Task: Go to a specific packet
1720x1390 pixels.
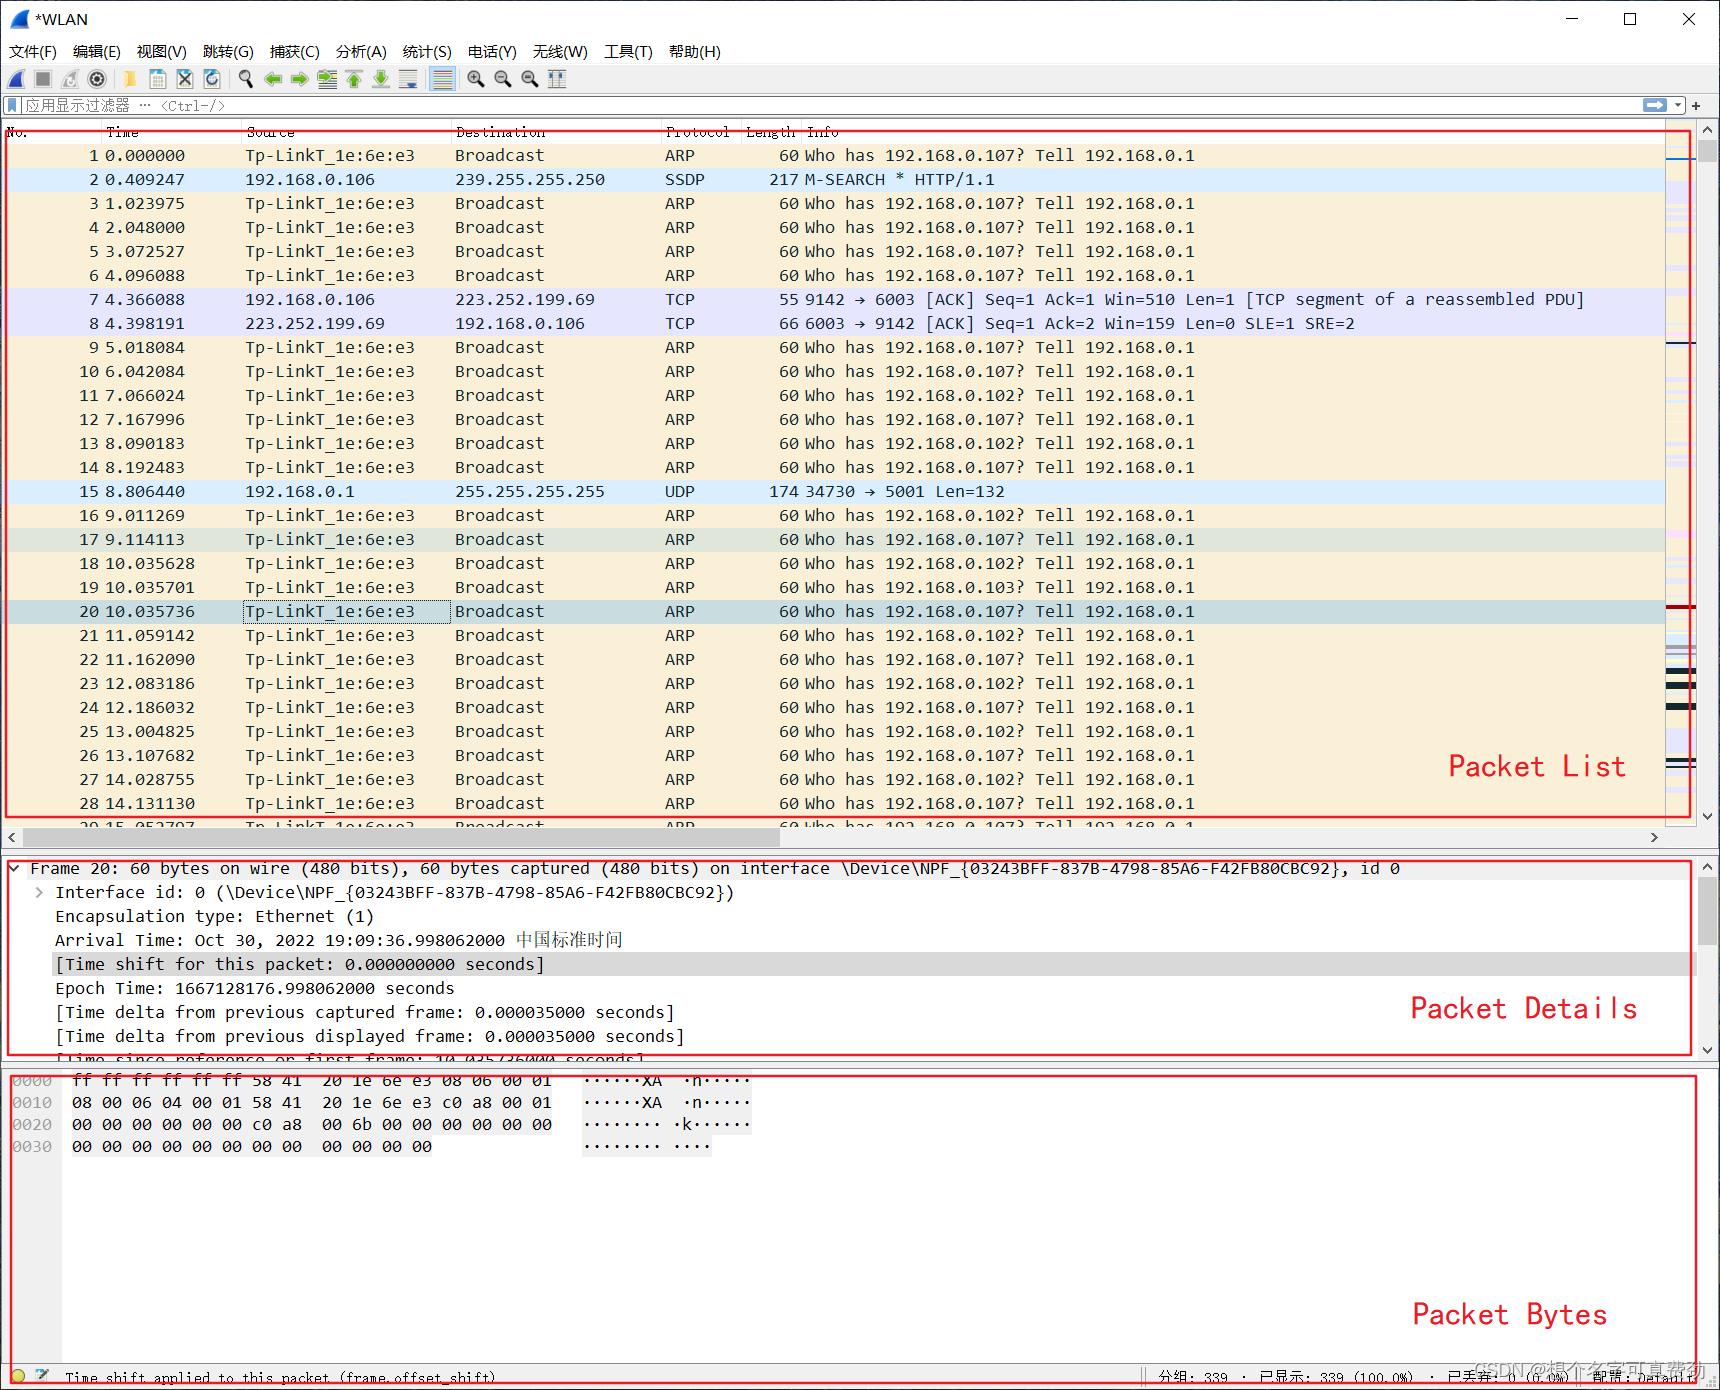Action: coord(327,79)
